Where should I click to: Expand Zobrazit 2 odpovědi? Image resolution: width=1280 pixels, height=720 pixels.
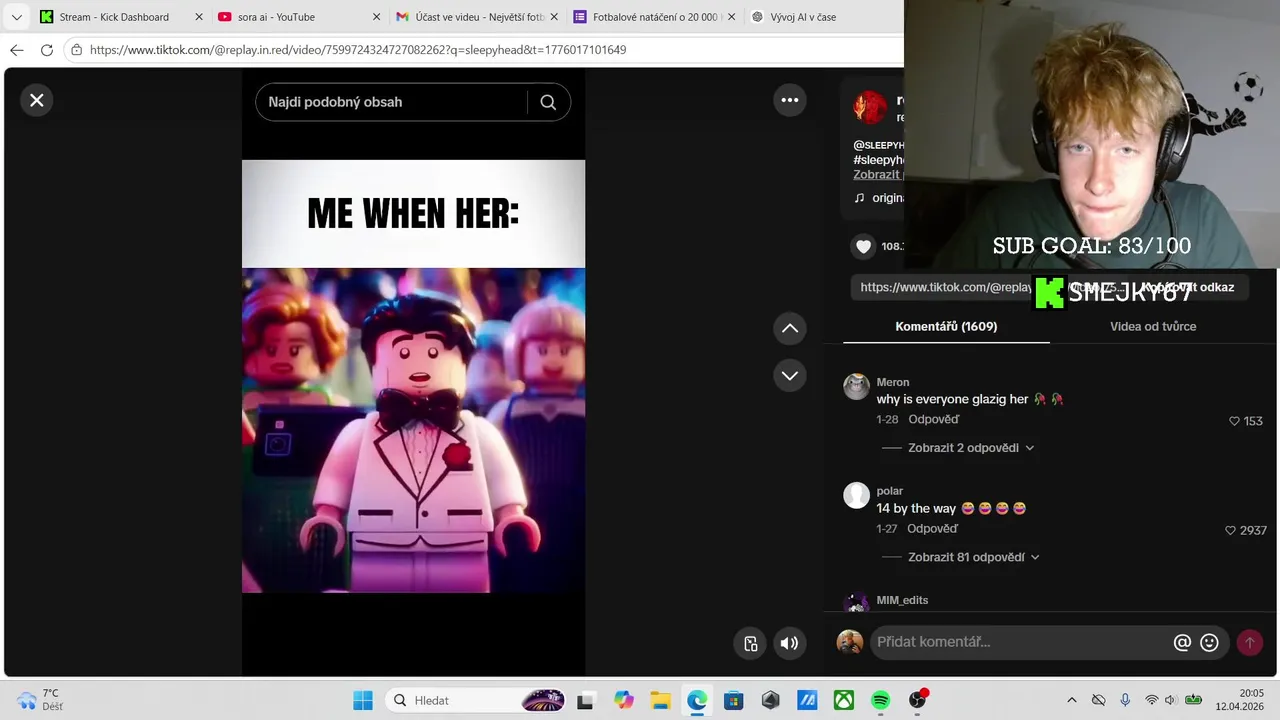tap(971, 448)
